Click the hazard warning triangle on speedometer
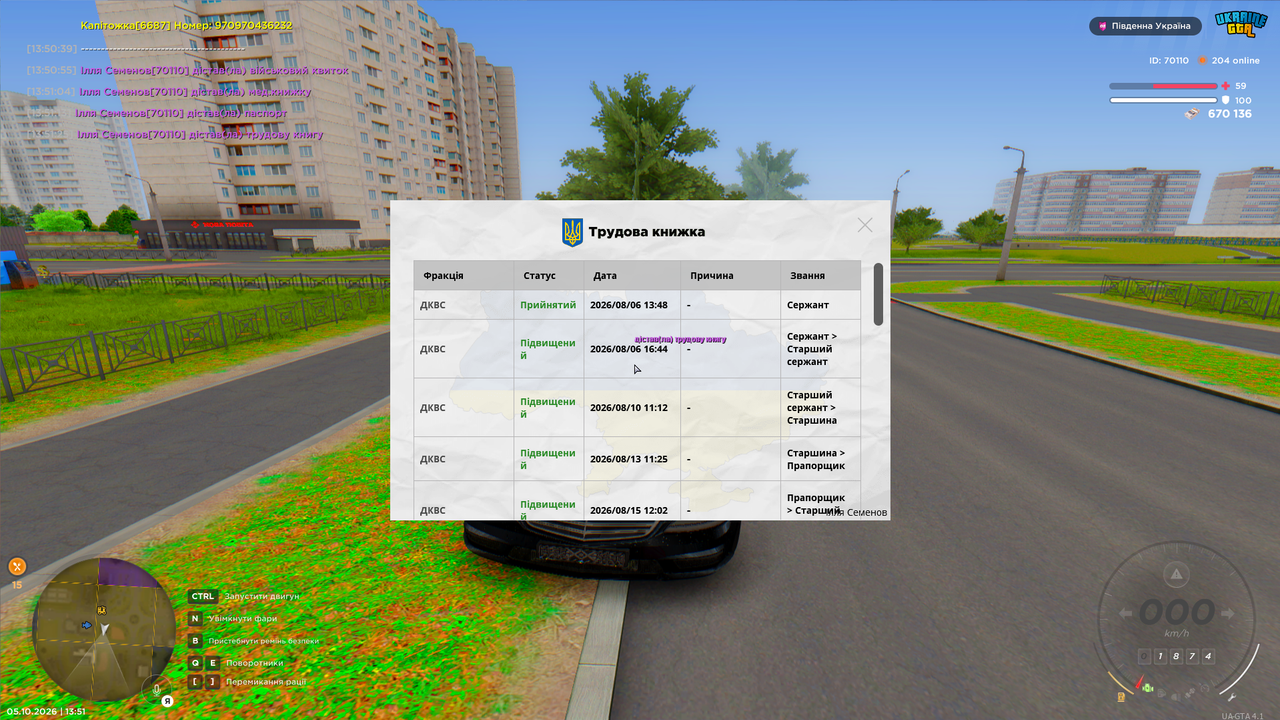Screen dimensions: 1280x720 tap(1177, 574)
